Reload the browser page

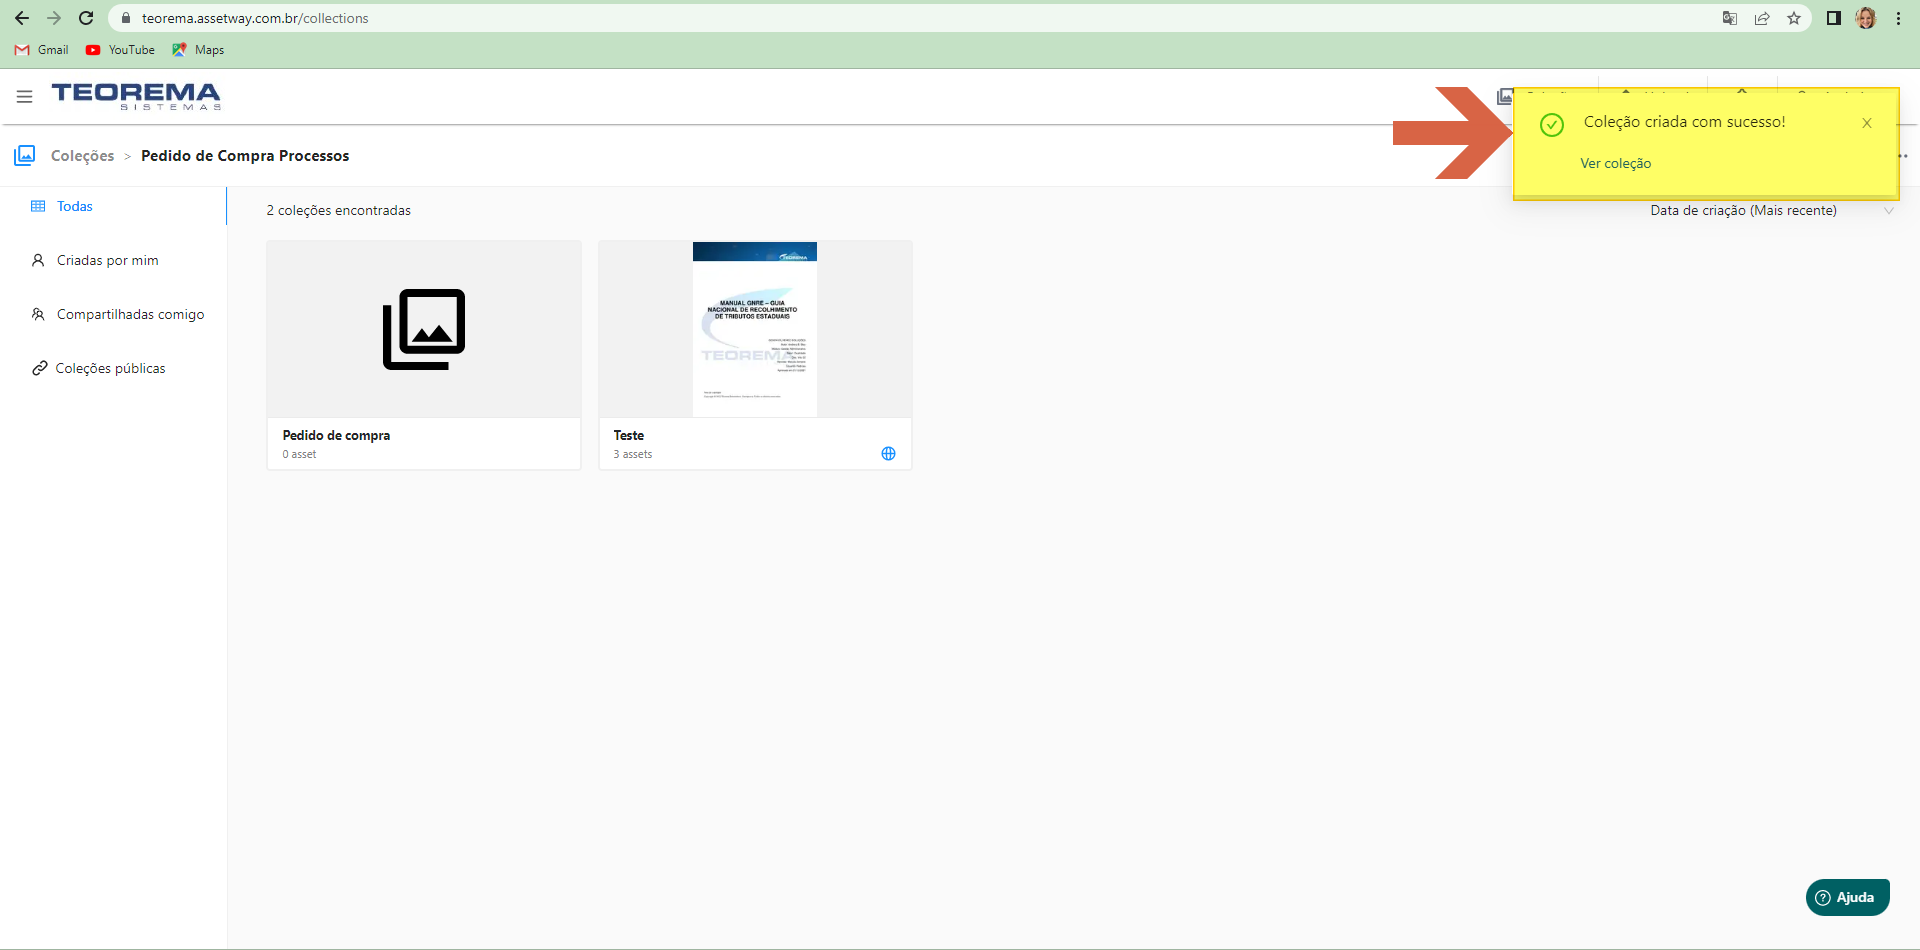click(86, 18)
